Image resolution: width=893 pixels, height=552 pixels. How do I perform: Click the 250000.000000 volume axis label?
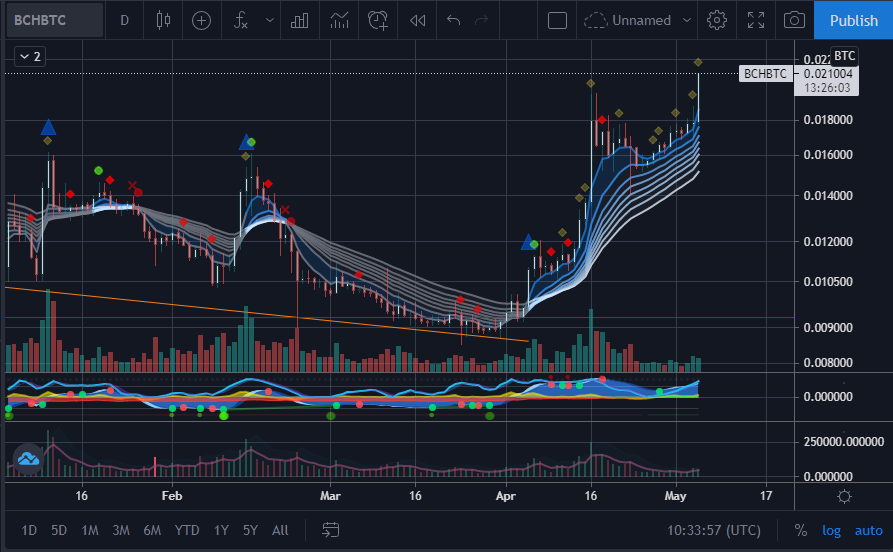[x=843, y=441]
